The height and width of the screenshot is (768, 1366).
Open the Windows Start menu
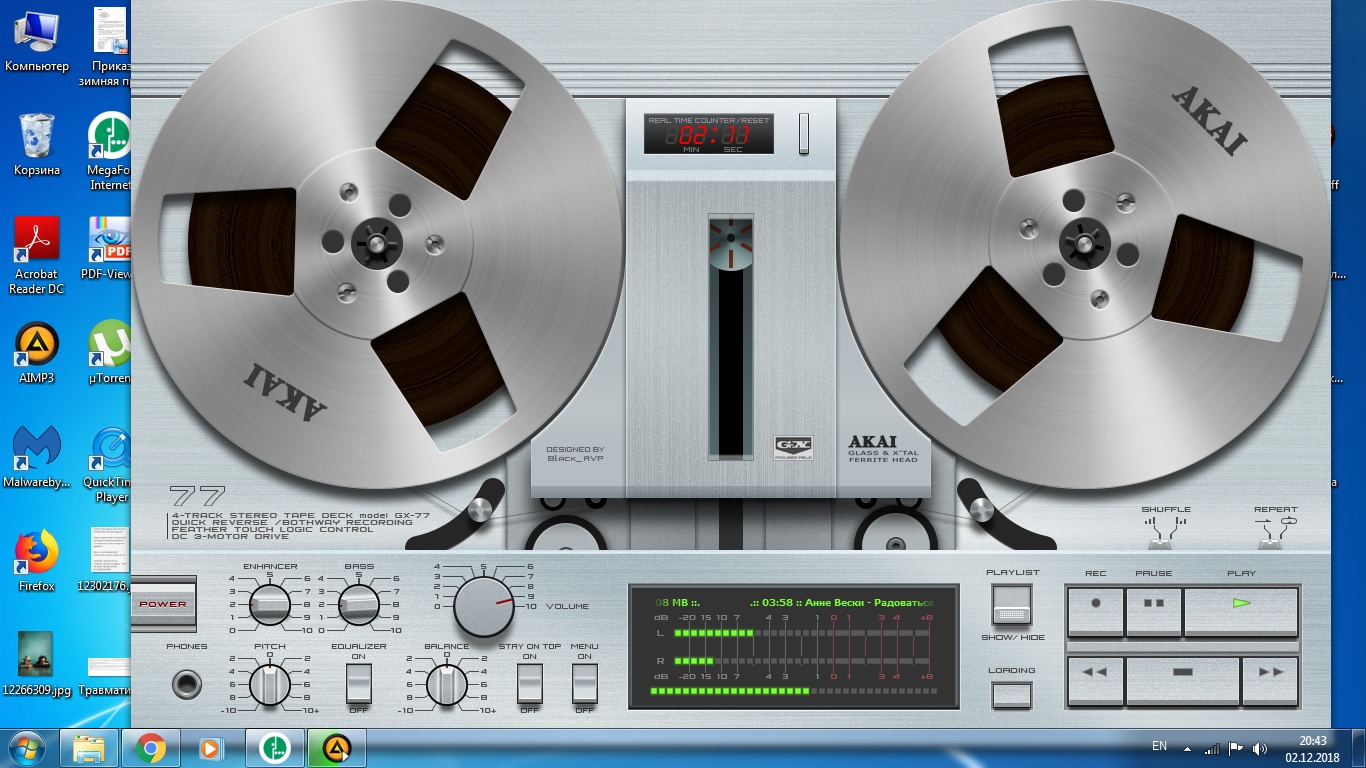pos(27,748)
